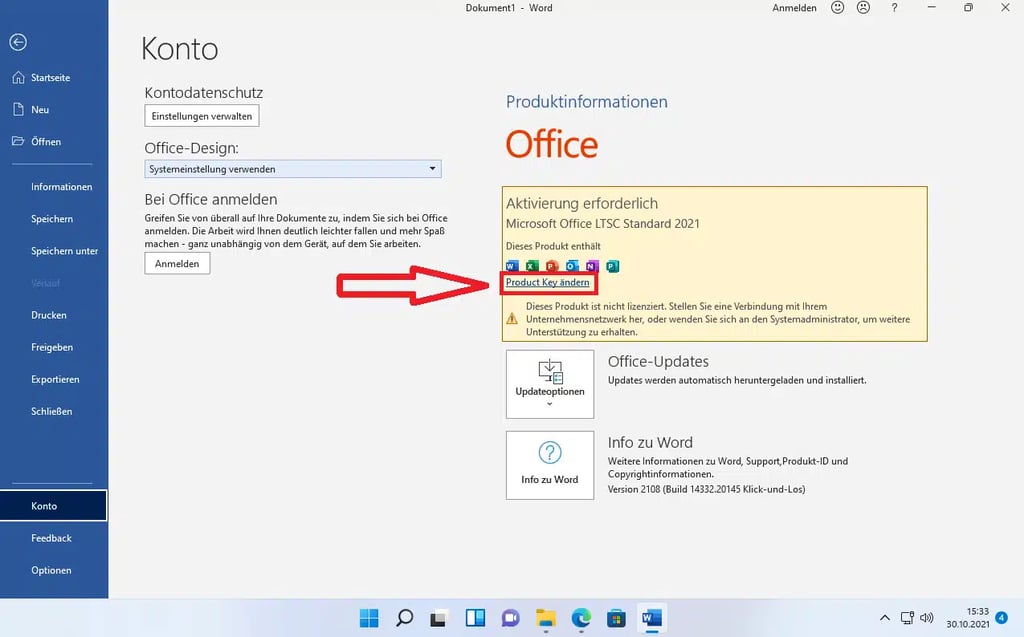Click the Publisher app icon under product contents
This screenshot has width=1024, height=637.
point(612,266)
